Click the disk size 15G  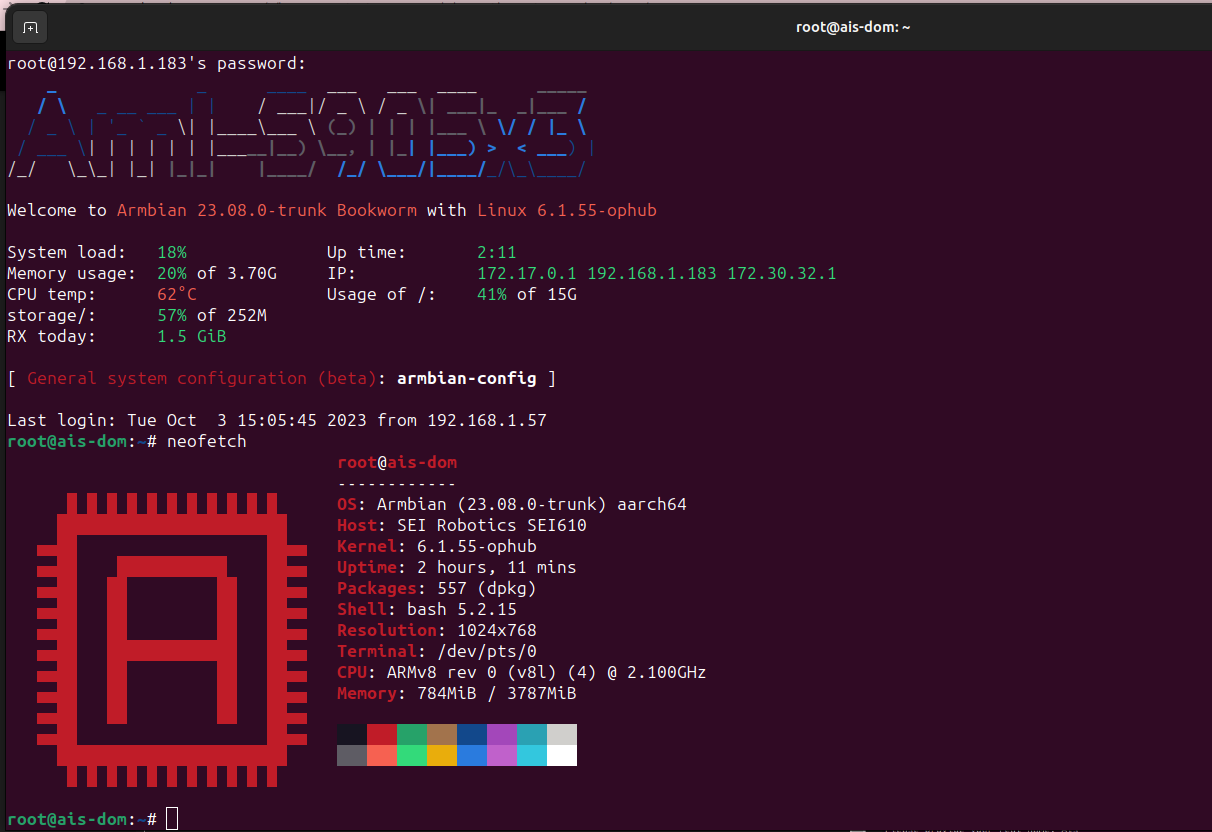[x=562, y=294]
